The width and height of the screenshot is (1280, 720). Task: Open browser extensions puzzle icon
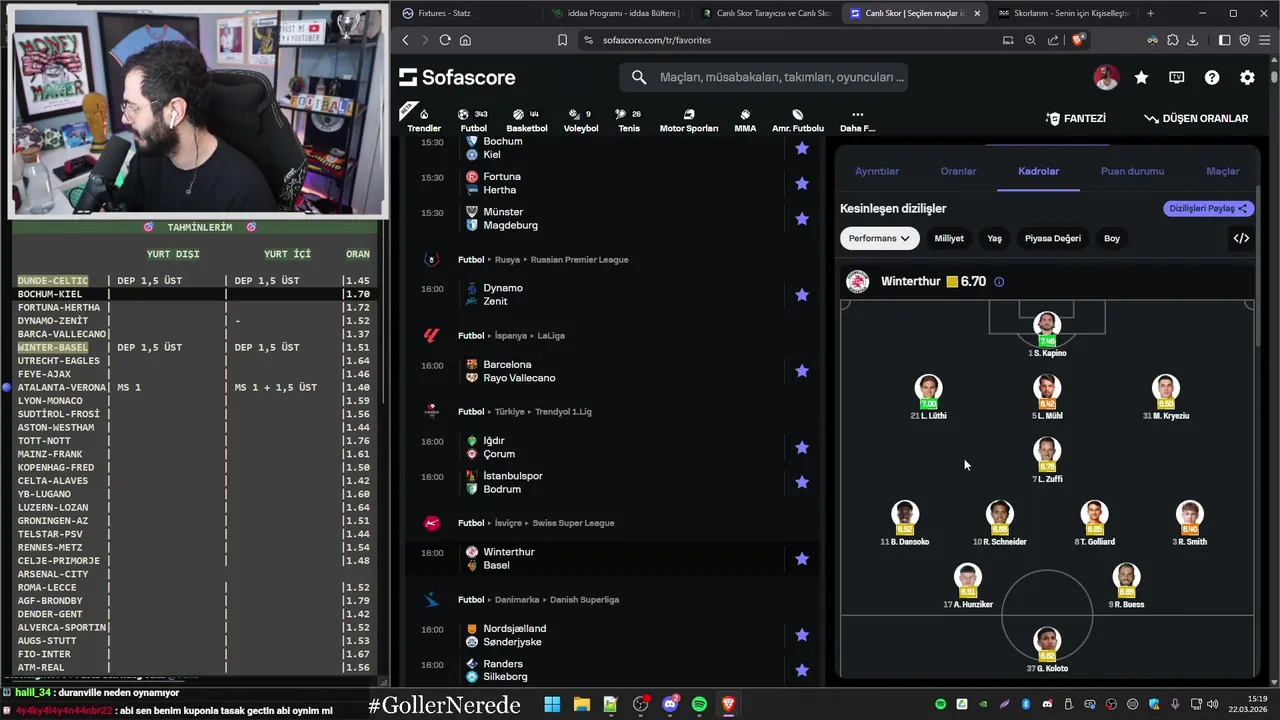click(1173, 40)
